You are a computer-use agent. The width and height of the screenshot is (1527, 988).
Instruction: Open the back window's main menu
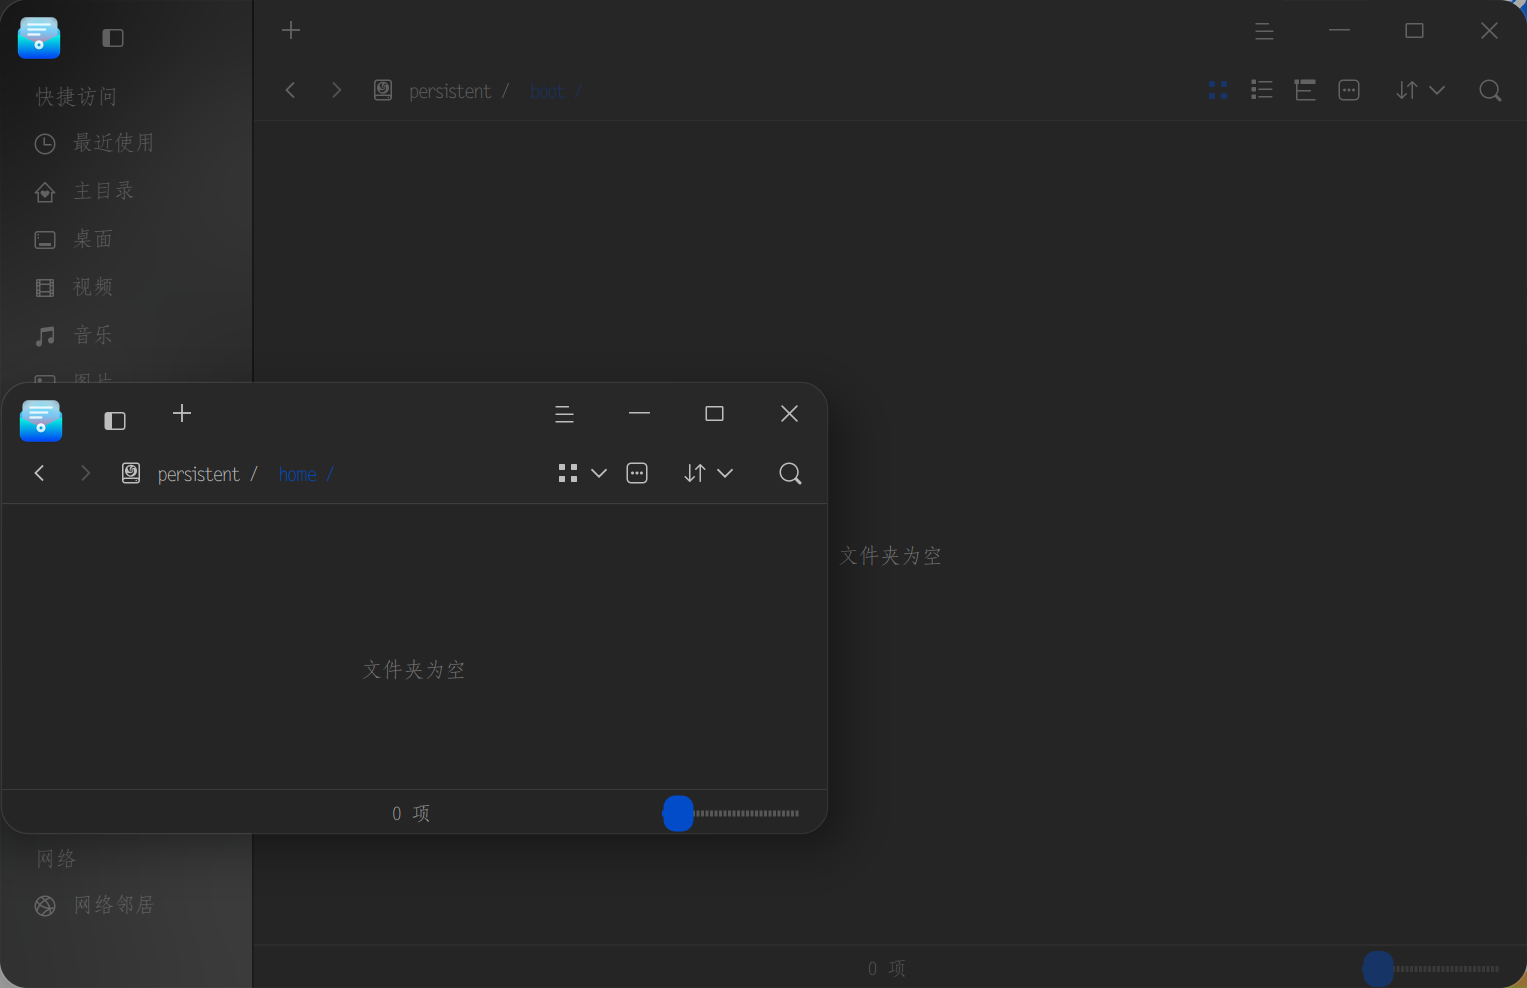click(x=1264, y=31)
